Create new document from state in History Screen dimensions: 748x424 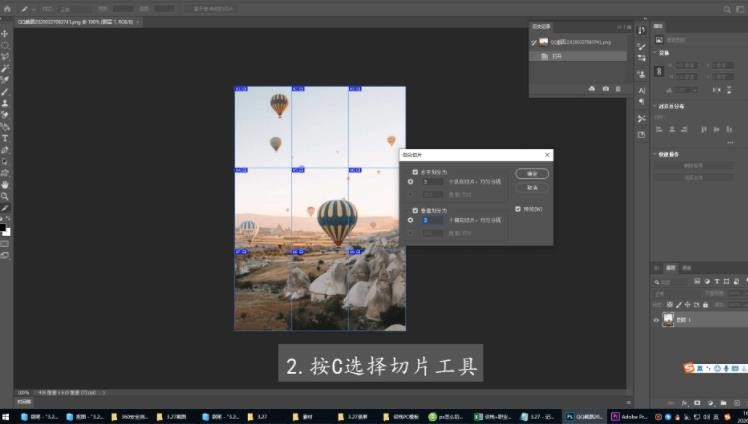tap(592, 89)
